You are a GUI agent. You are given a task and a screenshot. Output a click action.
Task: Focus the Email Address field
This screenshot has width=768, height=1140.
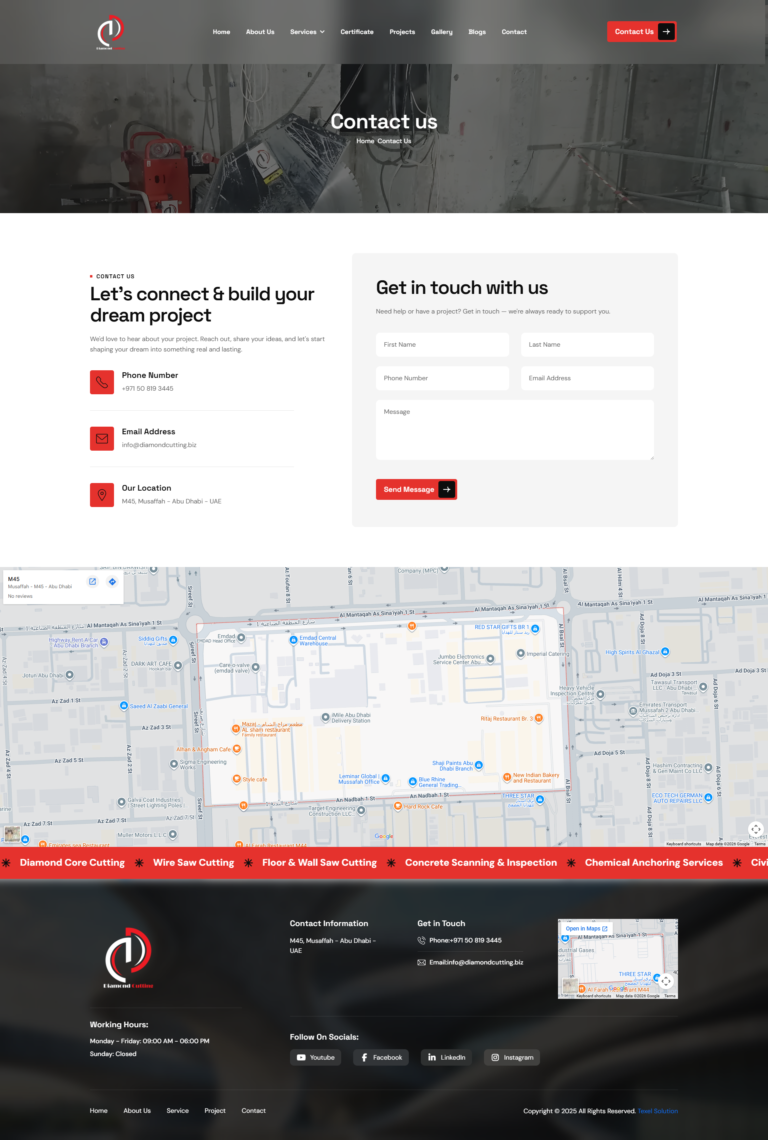point(587,378)
